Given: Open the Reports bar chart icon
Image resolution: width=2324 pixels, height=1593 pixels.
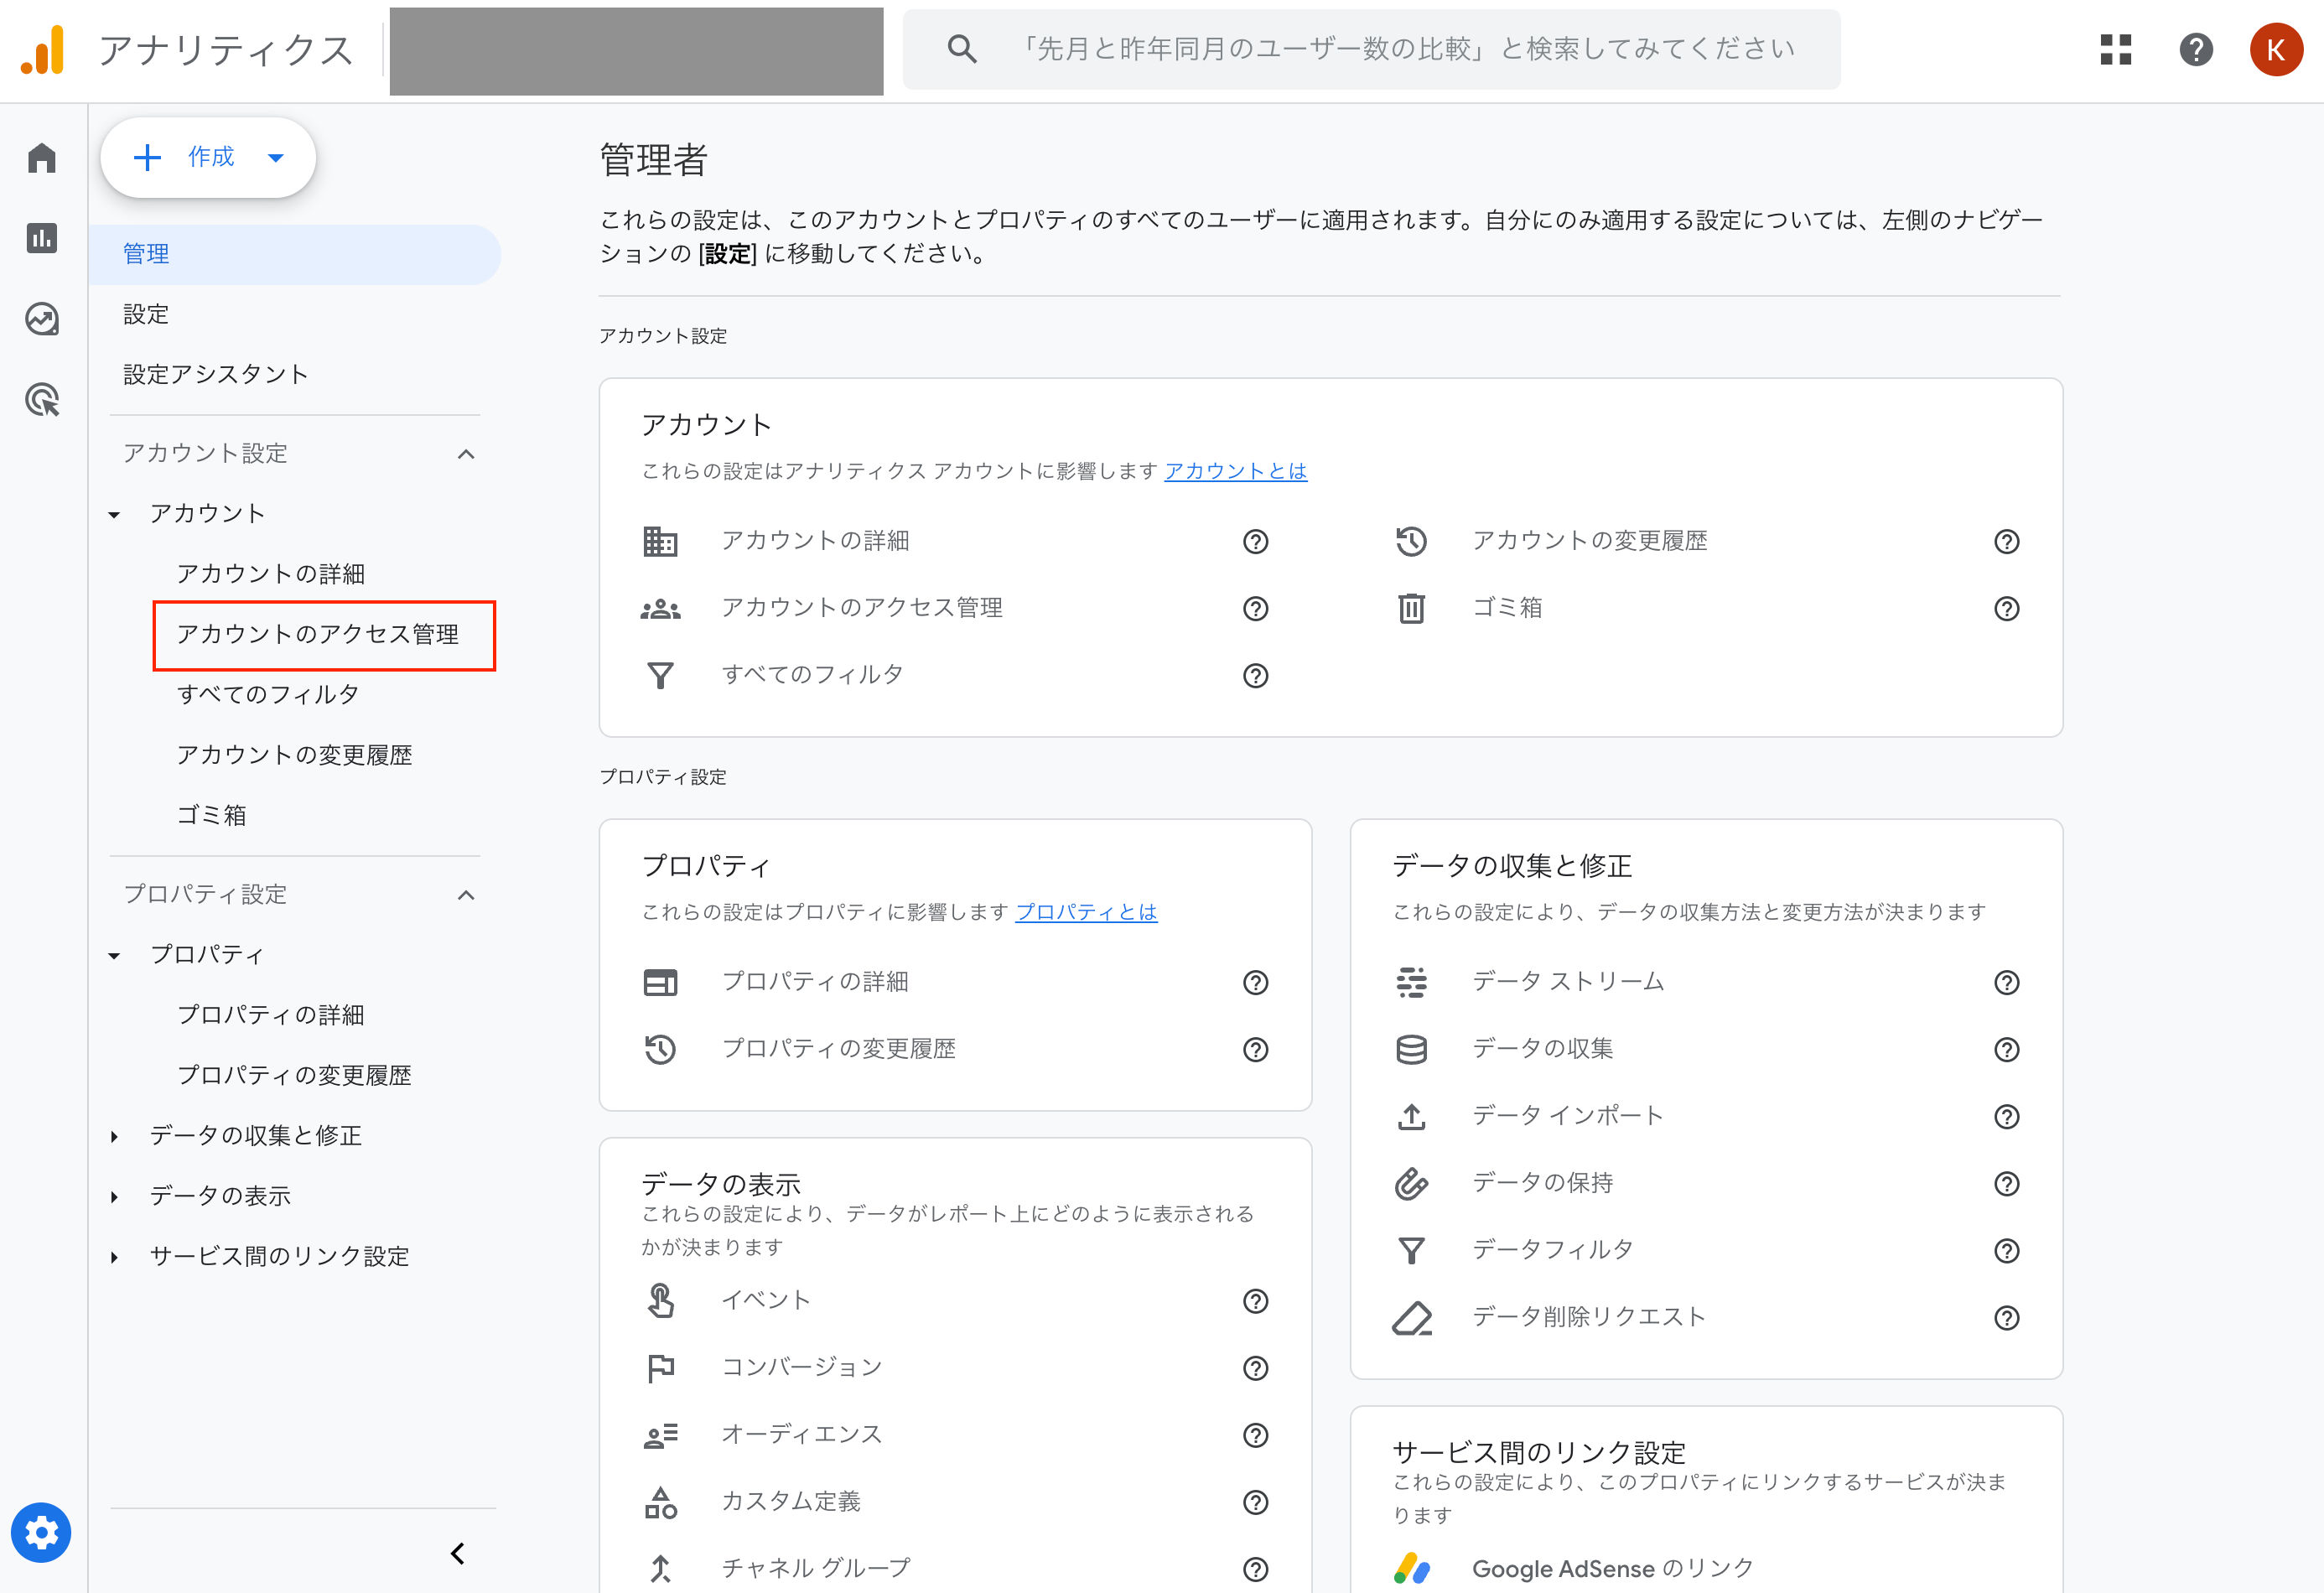Looking at the screenshot, I should pyautogui.click(x=42, y=238).
